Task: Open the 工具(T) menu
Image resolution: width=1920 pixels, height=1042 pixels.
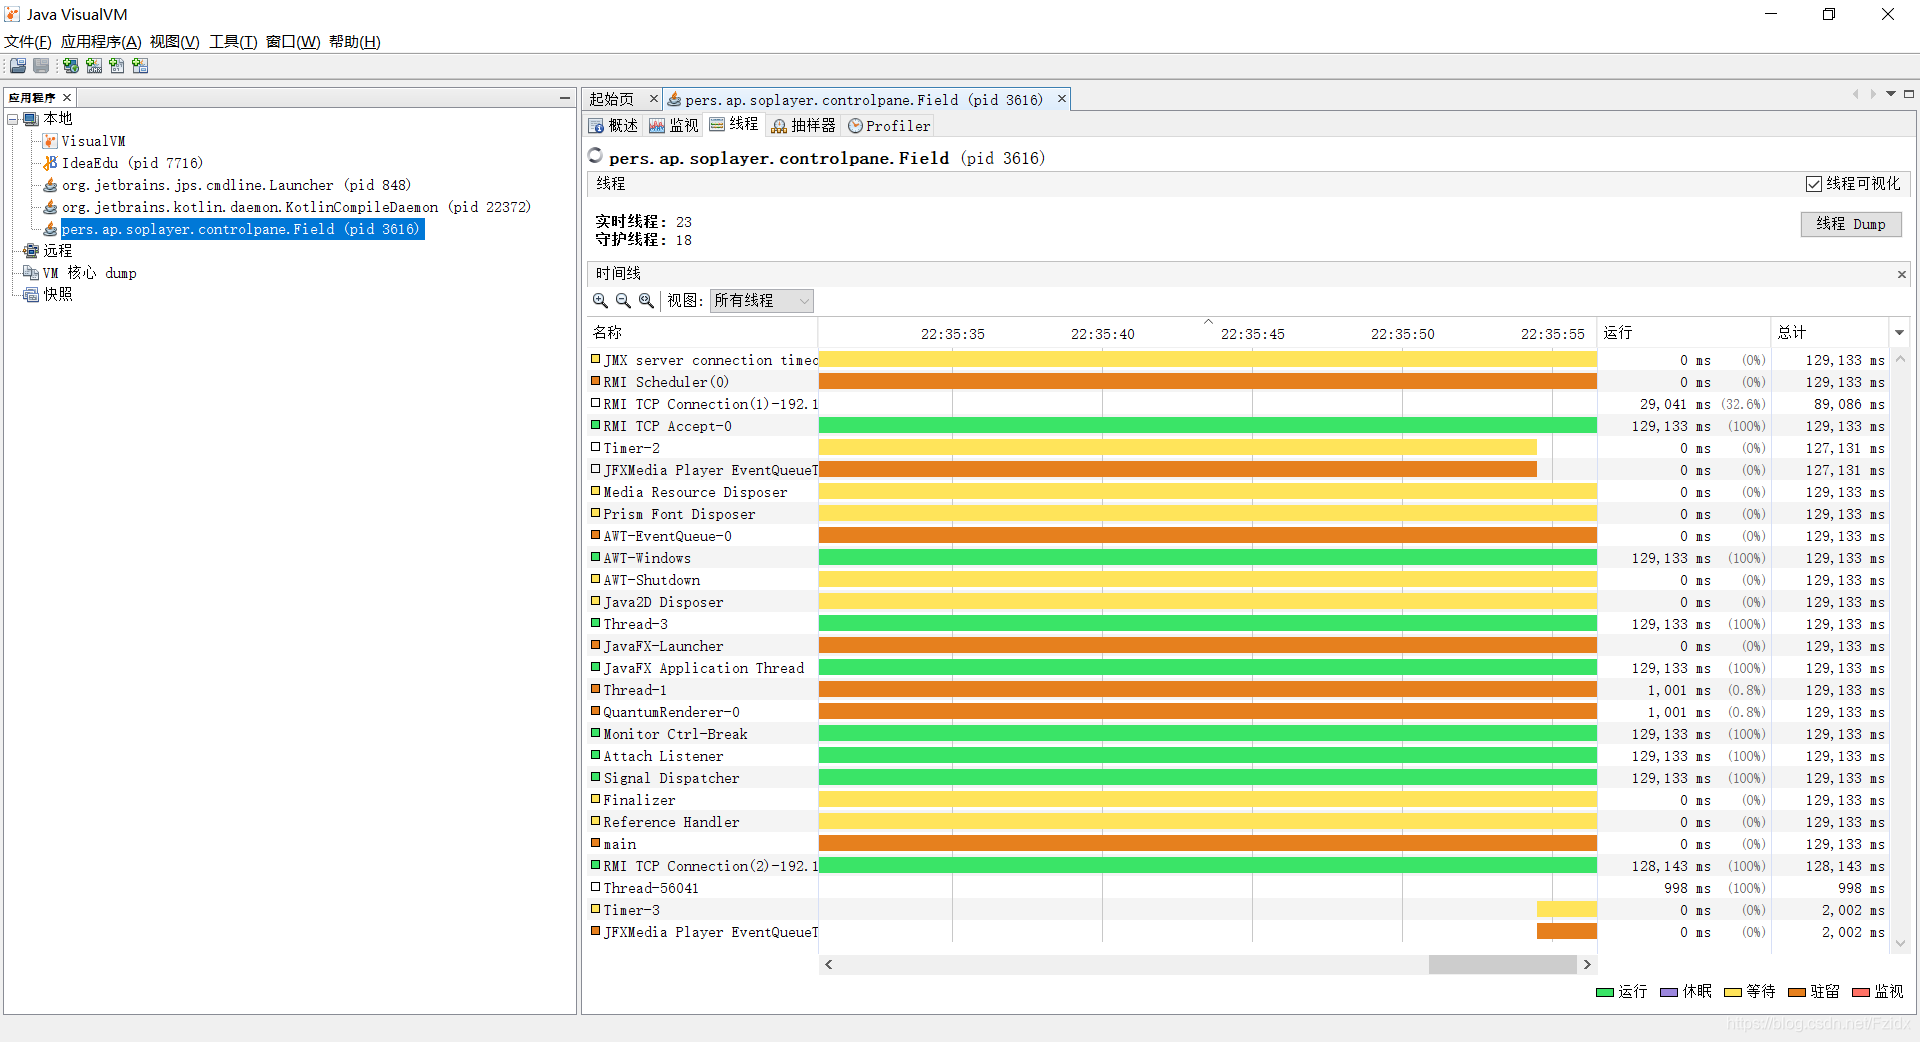Action: (233, 42)
